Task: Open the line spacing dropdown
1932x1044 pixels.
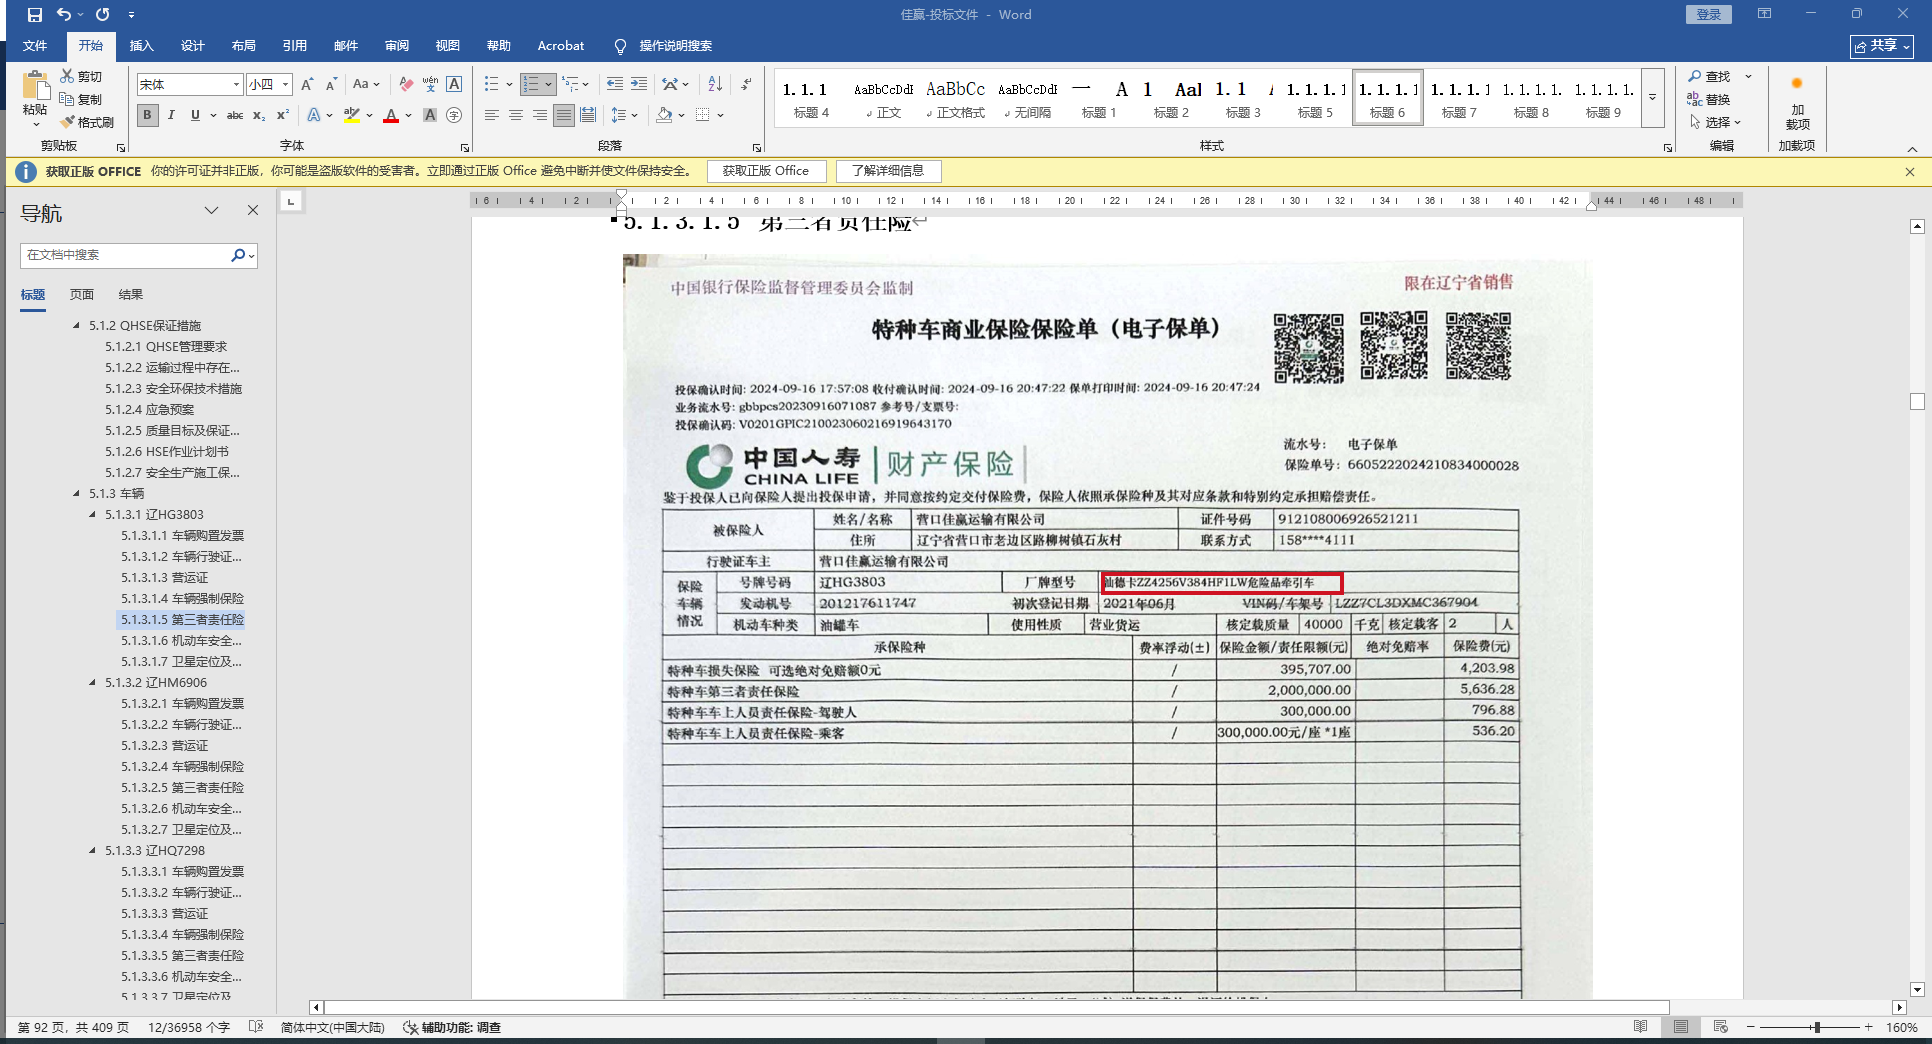Action: coord(624,115)
